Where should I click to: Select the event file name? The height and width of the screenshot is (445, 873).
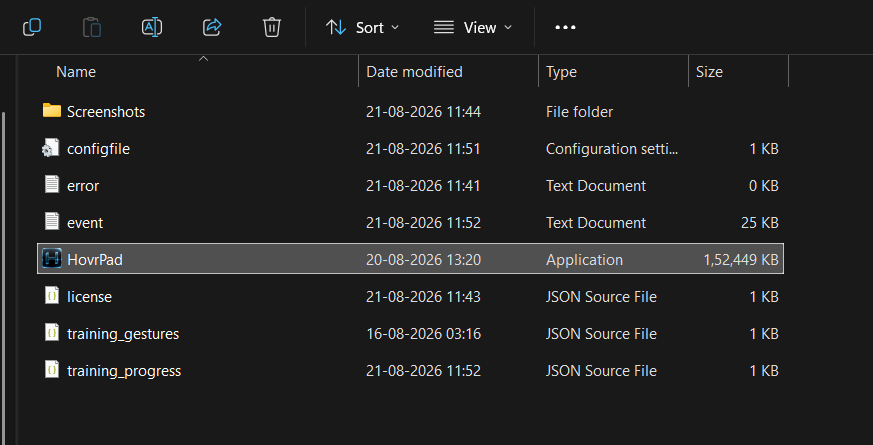tap(85, 223)
